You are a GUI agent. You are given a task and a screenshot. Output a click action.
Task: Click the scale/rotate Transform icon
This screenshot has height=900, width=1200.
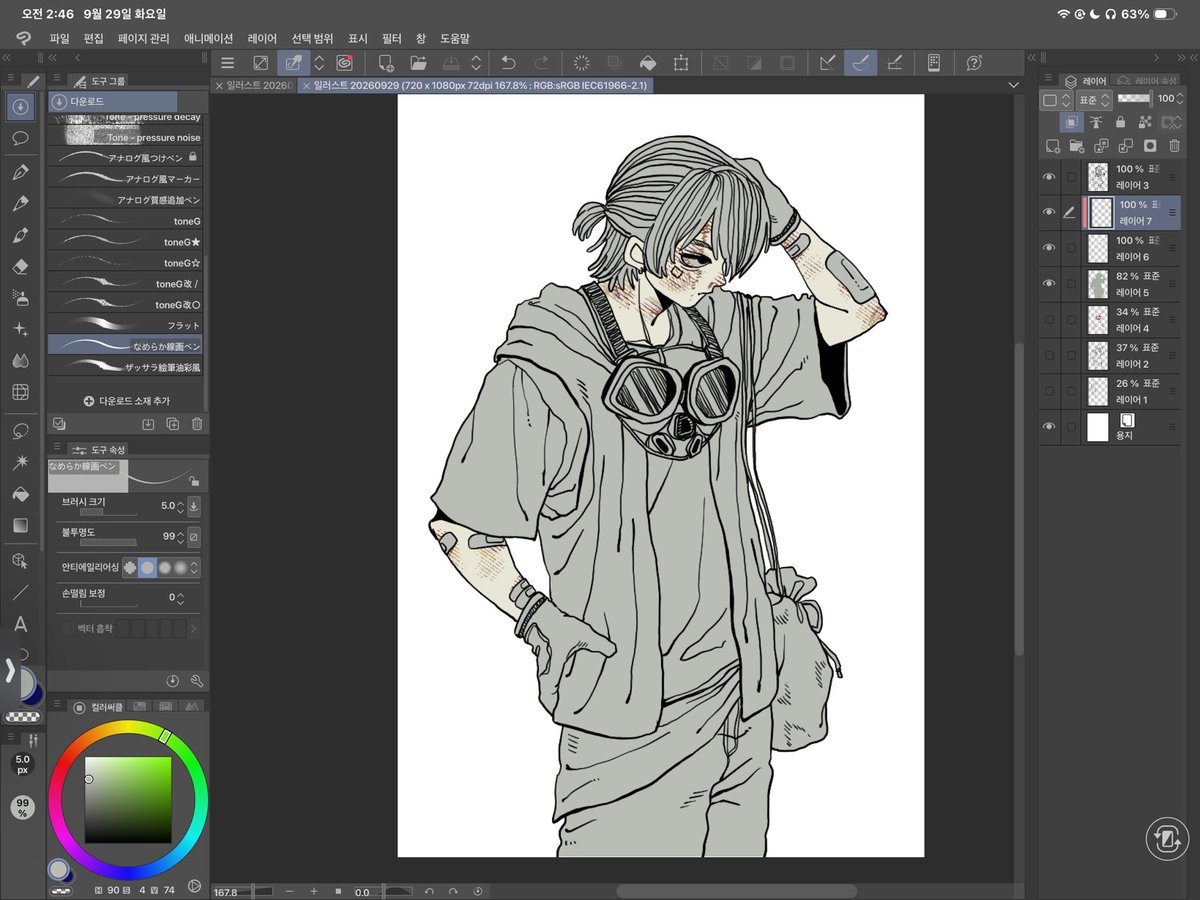pos(681,63)
